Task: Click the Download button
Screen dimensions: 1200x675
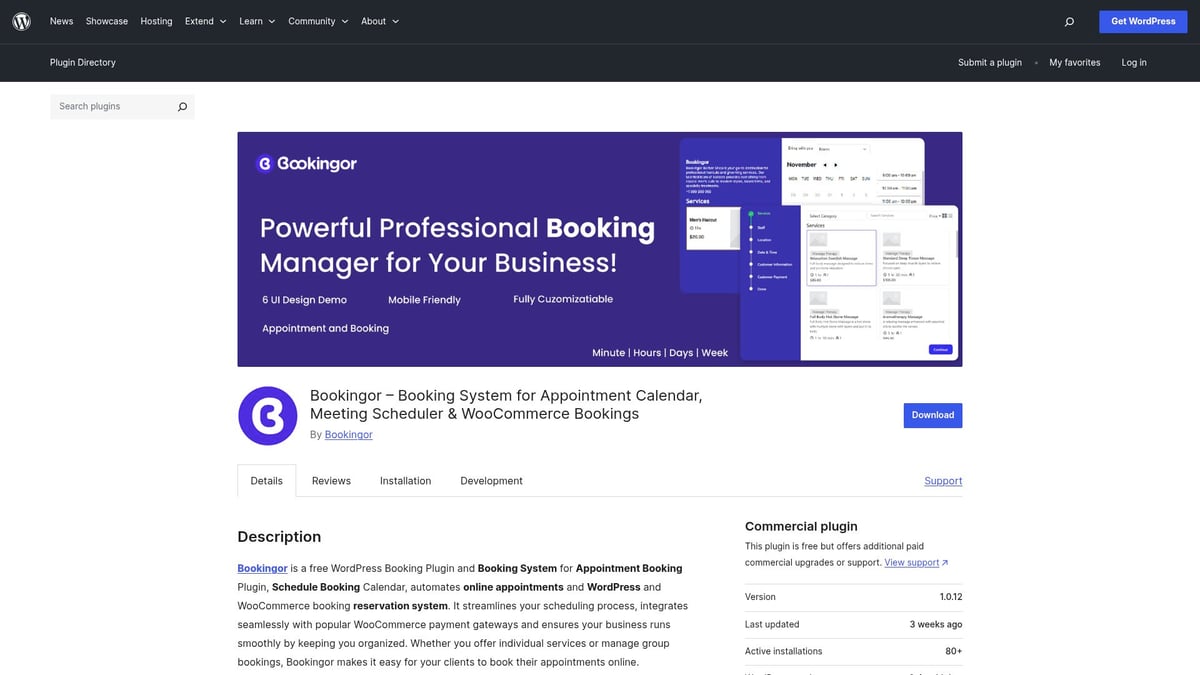Action: click(x=932, y=415)
